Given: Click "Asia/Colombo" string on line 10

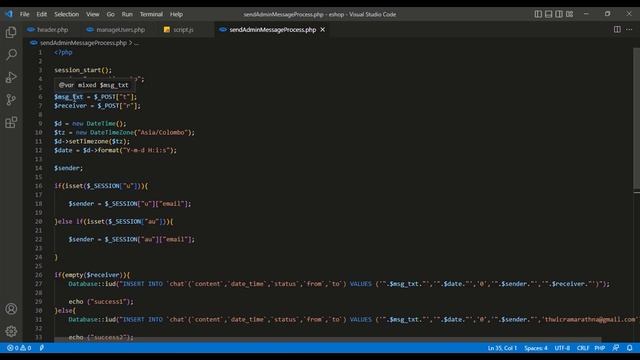Looking at the screenshot, I should [162, 132].
